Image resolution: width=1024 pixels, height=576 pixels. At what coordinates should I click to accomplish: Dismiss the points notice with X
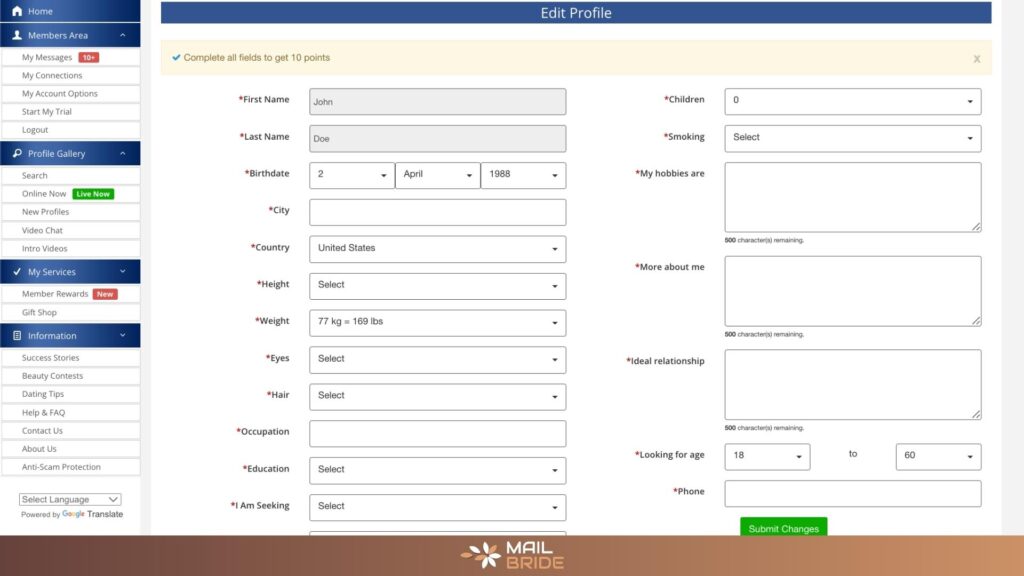[976, 59]
